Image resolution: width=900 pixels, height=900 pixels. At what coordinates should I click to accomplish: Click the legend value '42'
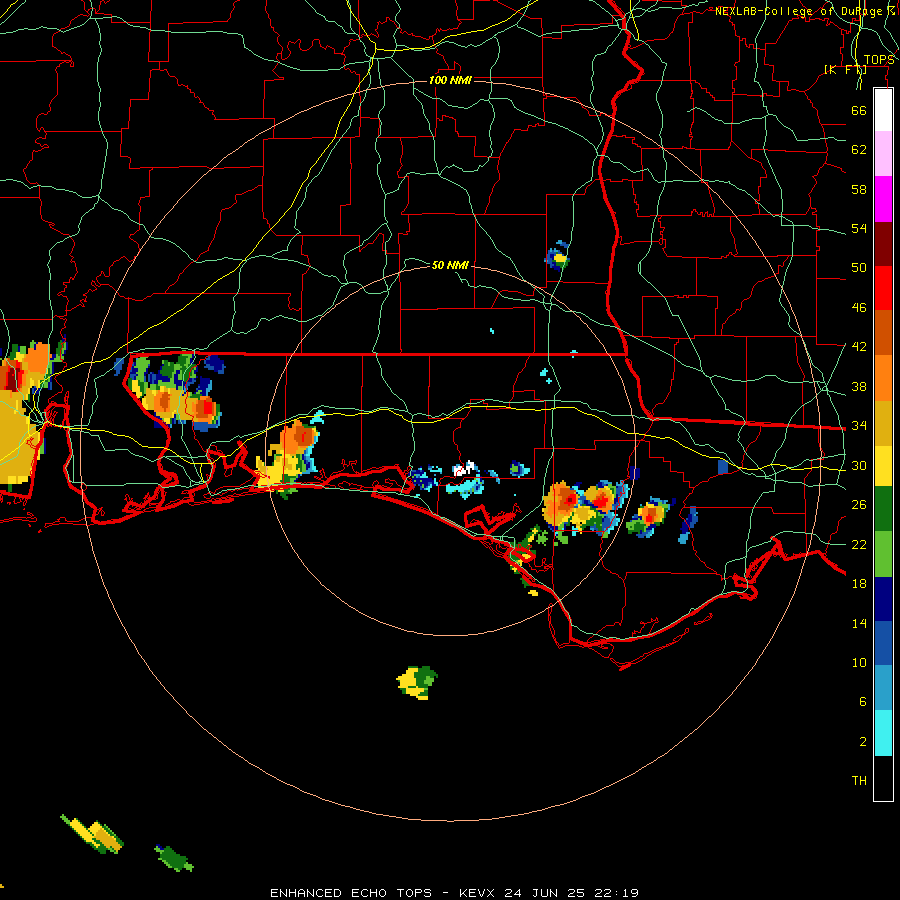pos(859,347)
